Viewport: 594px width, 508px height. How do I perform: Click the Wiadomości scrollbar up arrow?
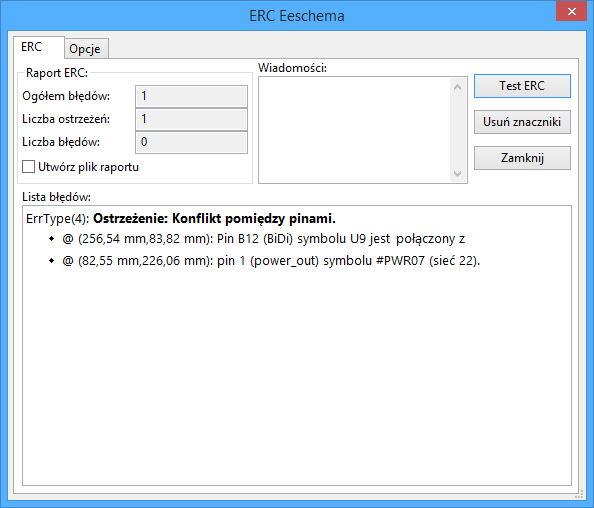tap(458, 87)
